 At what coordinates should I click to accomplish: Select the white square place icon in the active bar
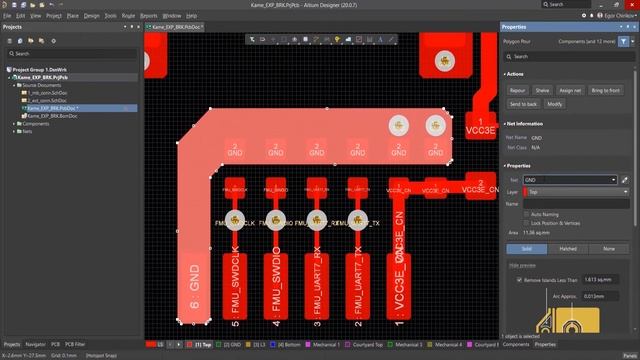305,39
